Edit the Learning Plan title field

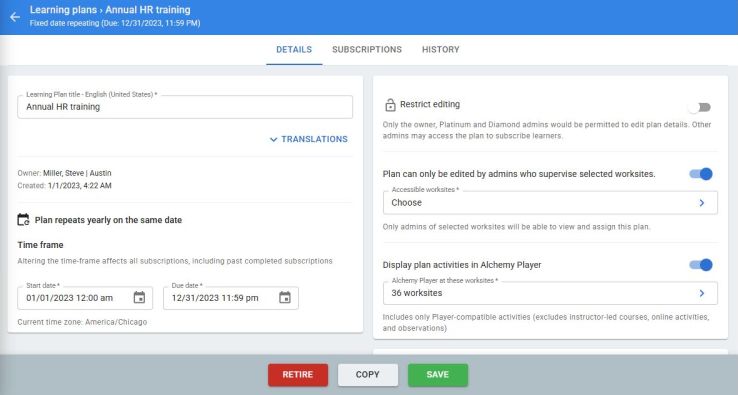(185, 107)
